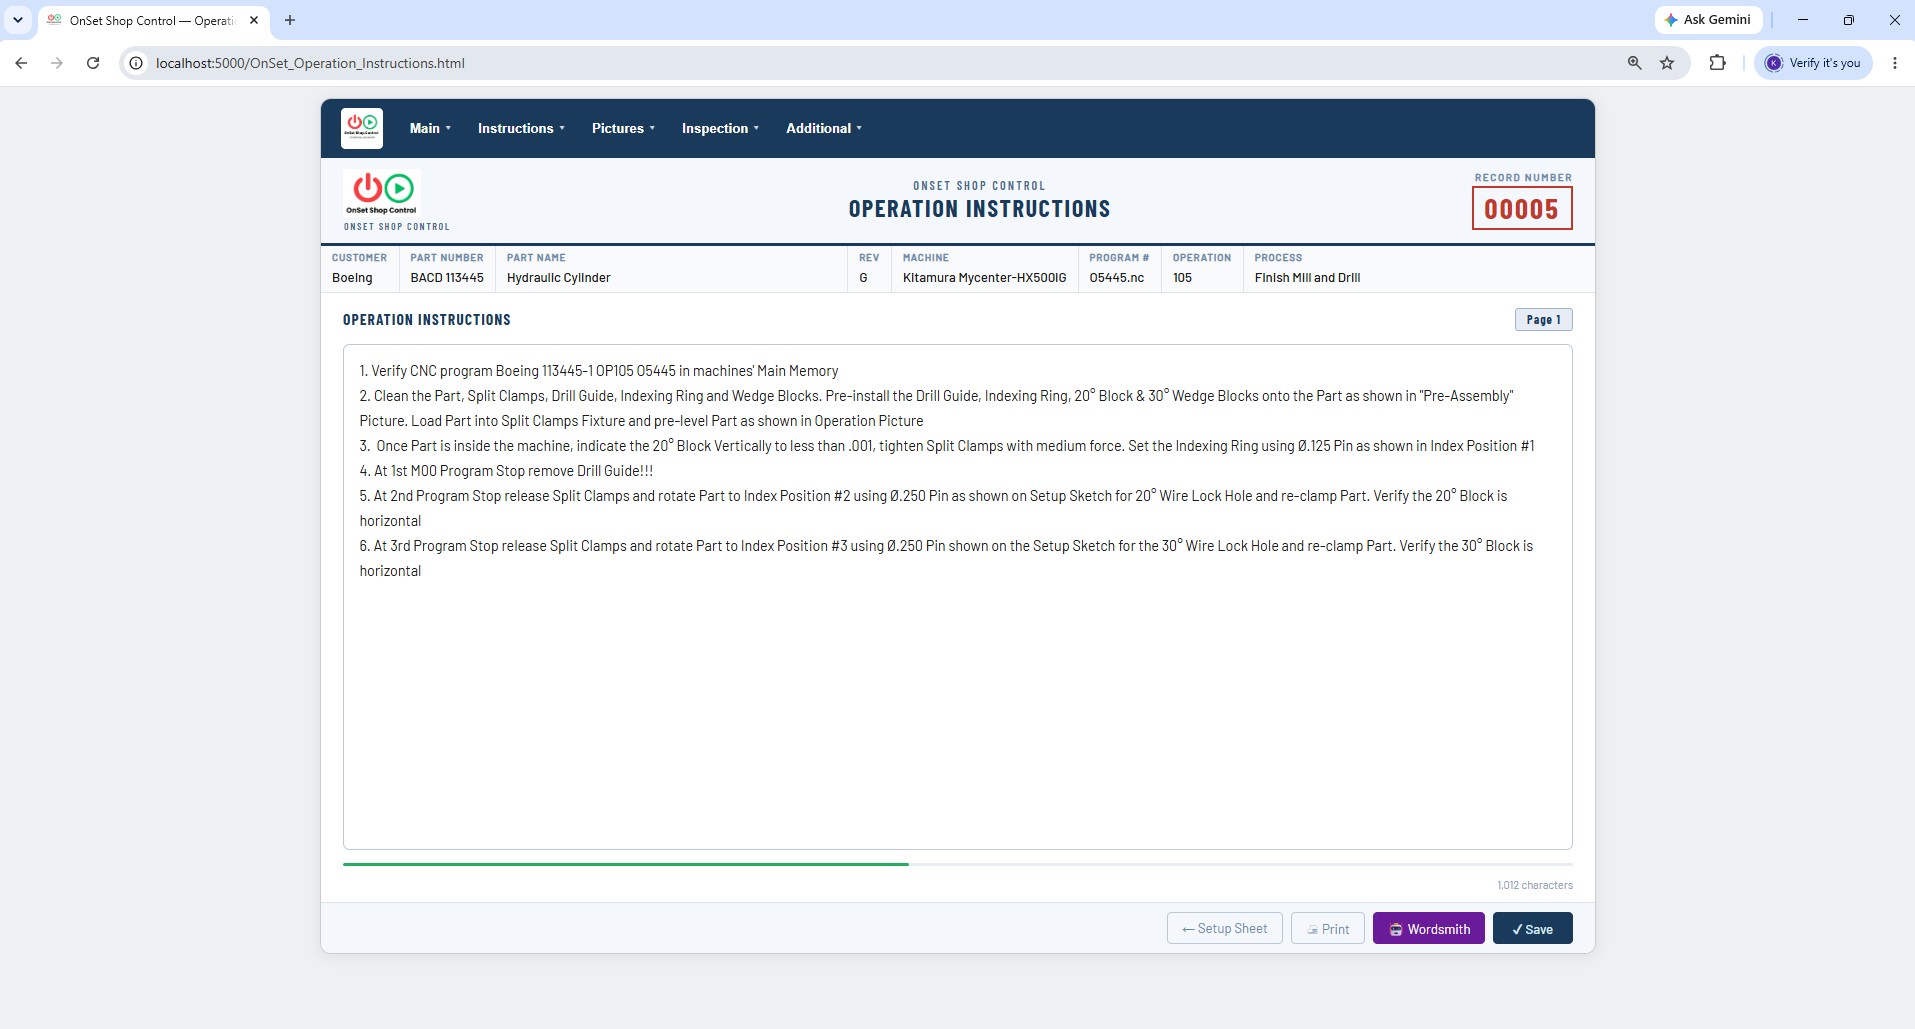The image size is (1915, 1029).
Task: Click the Setup Sheet button
Action: click(1225, 928)
